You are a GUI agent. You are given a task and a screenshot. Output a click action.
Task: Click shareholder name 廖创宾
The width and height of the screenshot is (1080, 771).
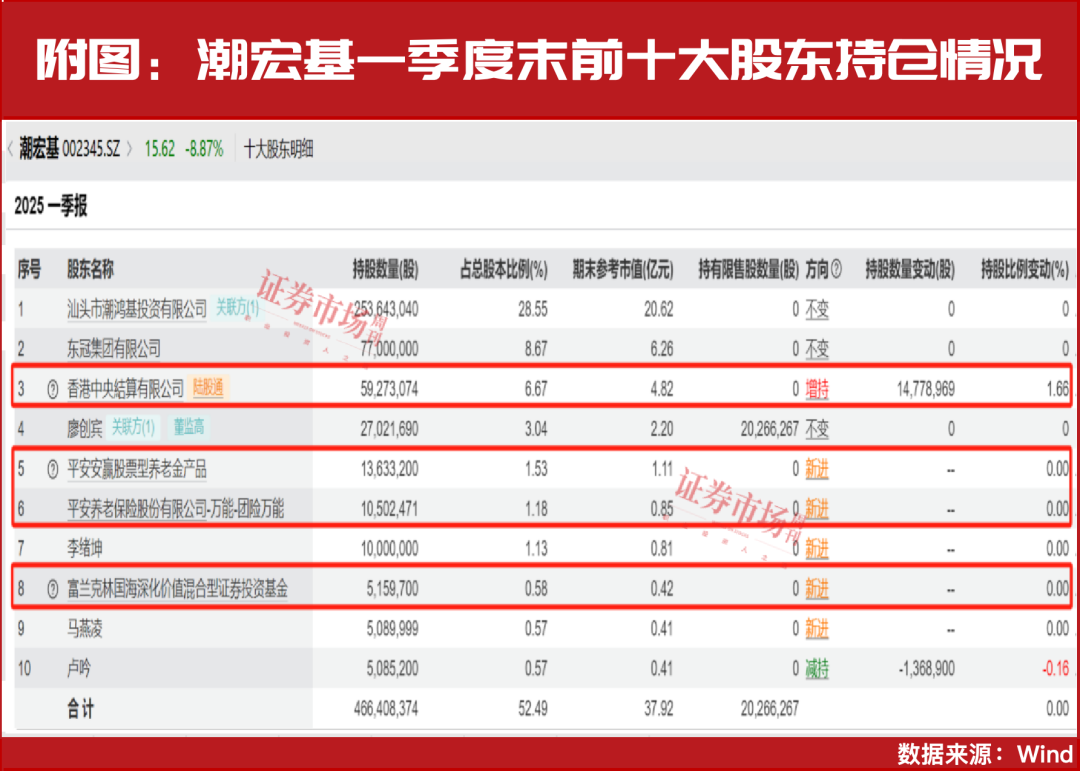pos(85,429)
